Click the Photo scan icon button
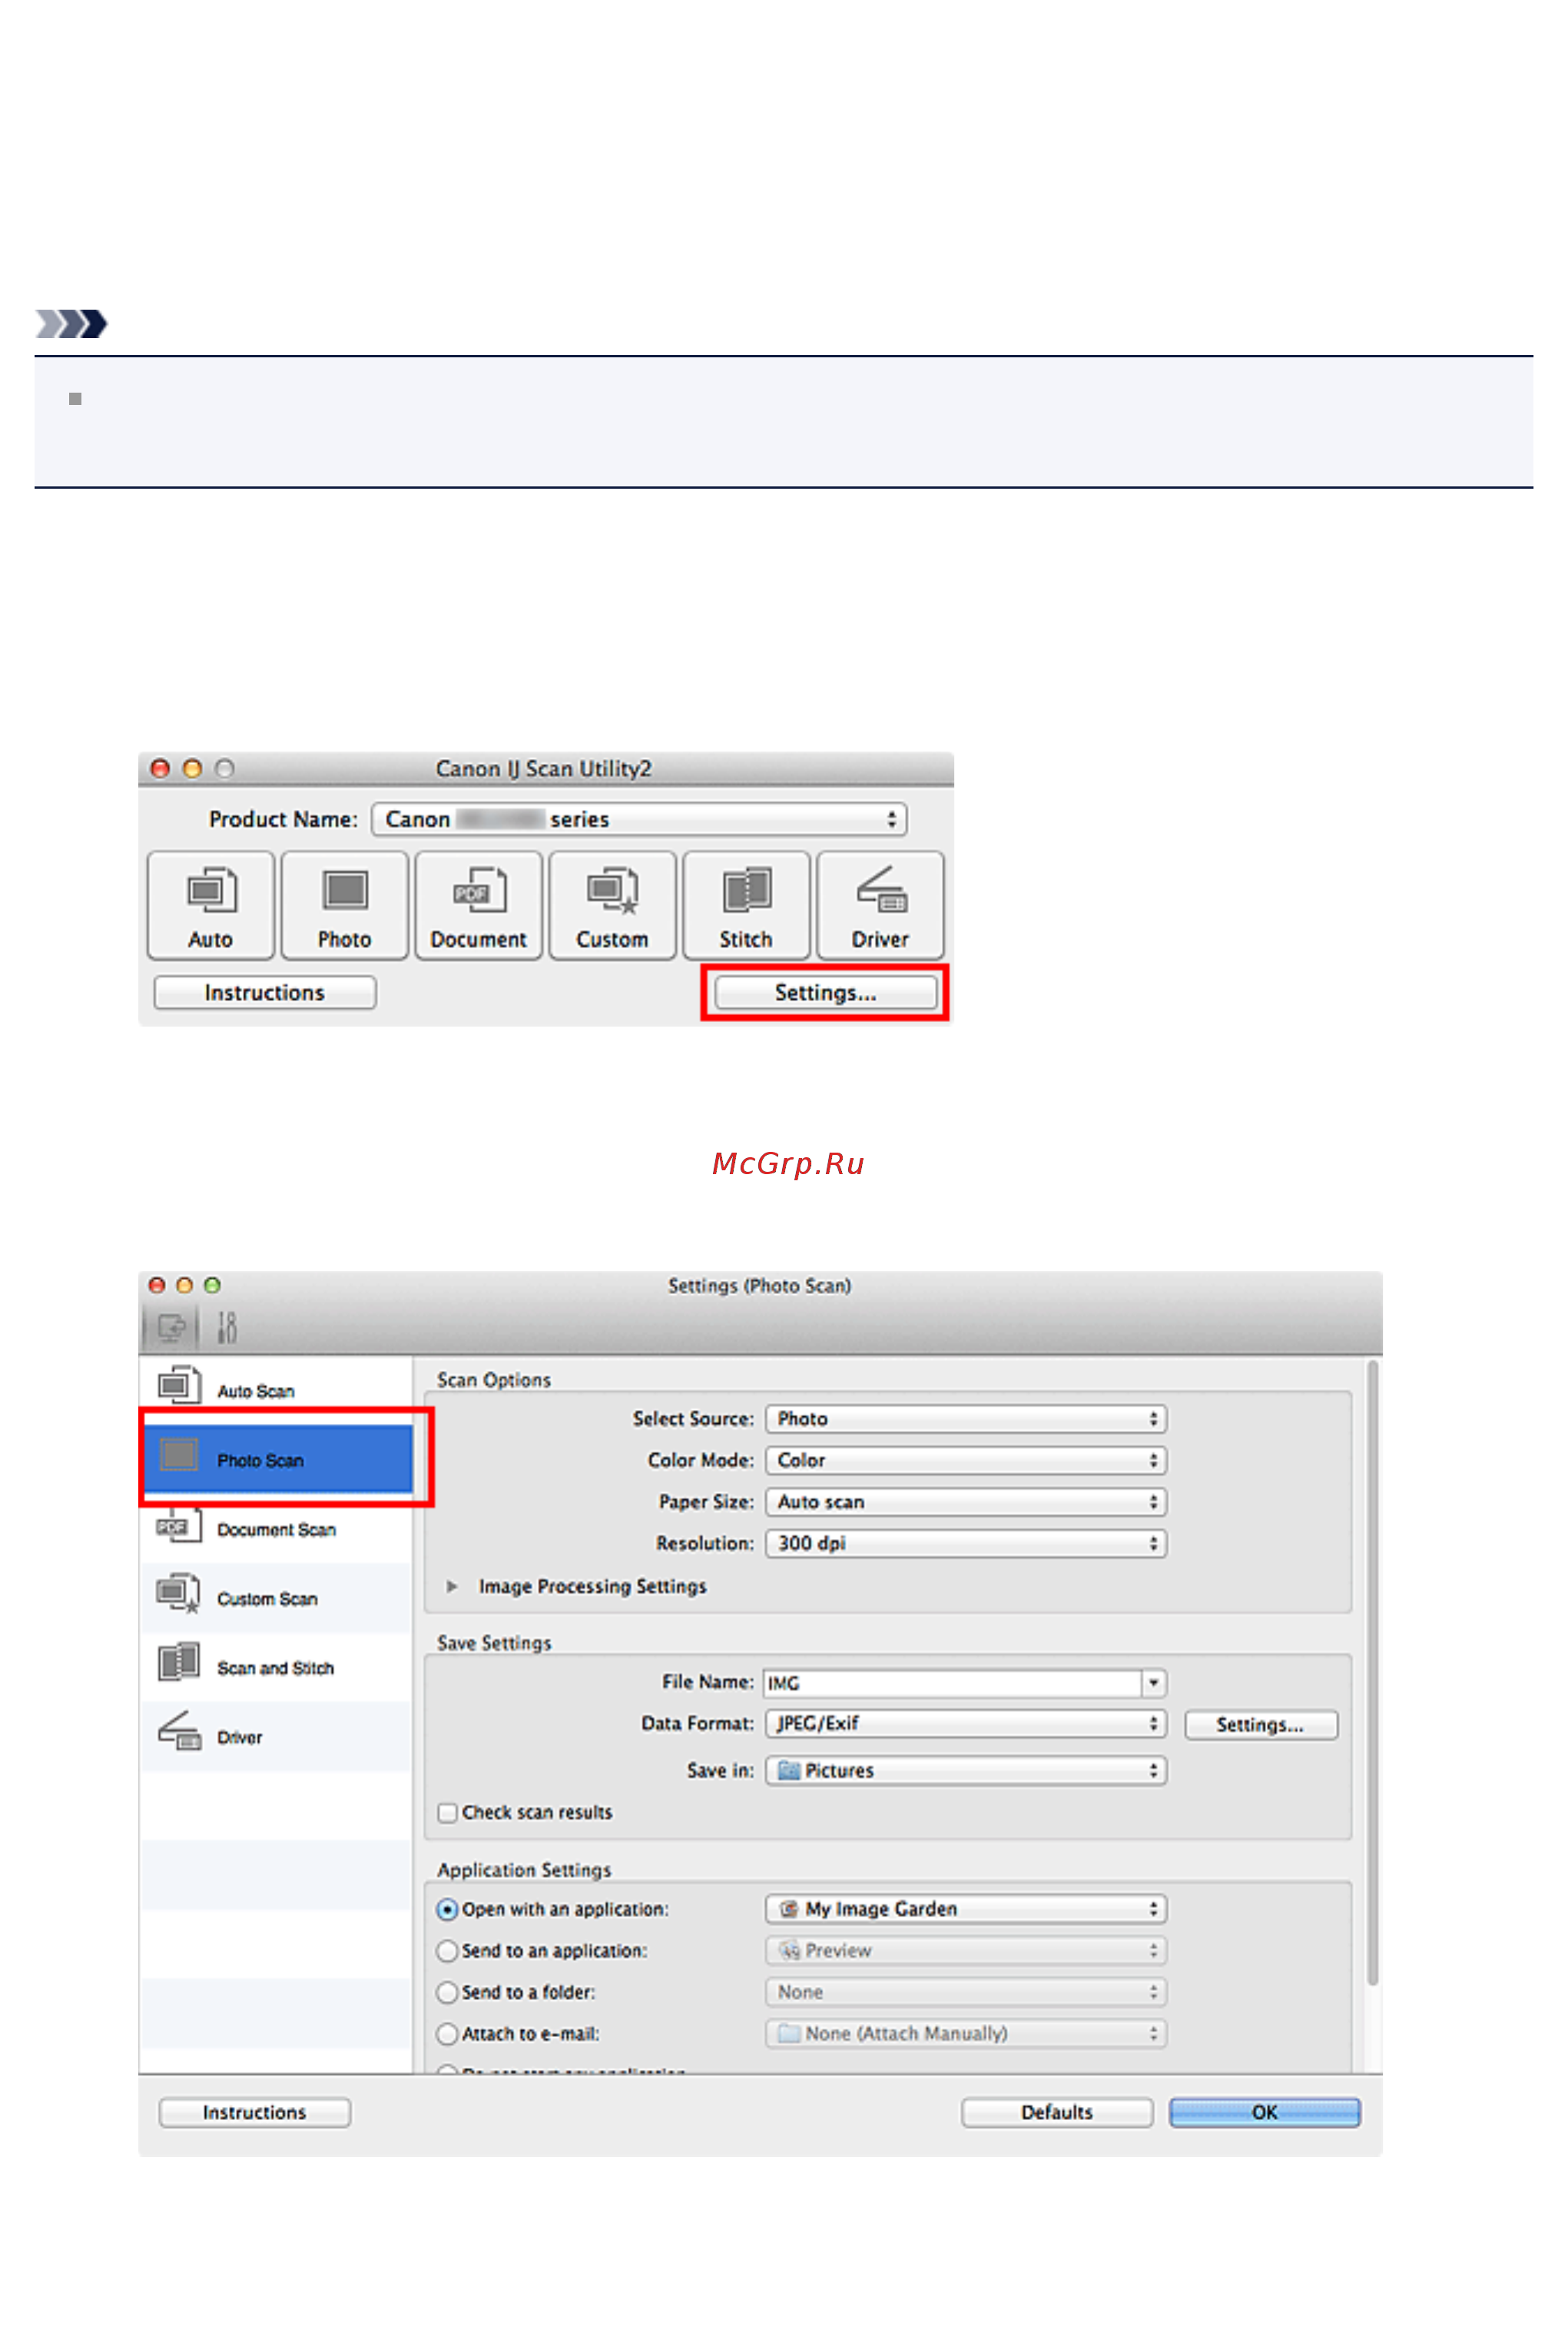Screen dimensions: 1568x2326 click(345, 905)
